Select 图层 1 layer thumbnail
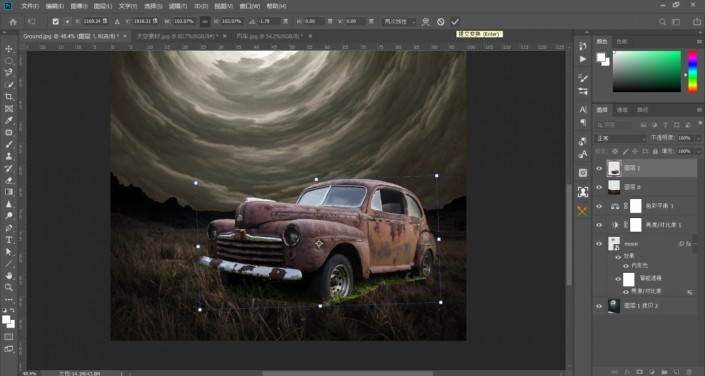The height and width of the screenshot is (376, 705). [614, 168]
